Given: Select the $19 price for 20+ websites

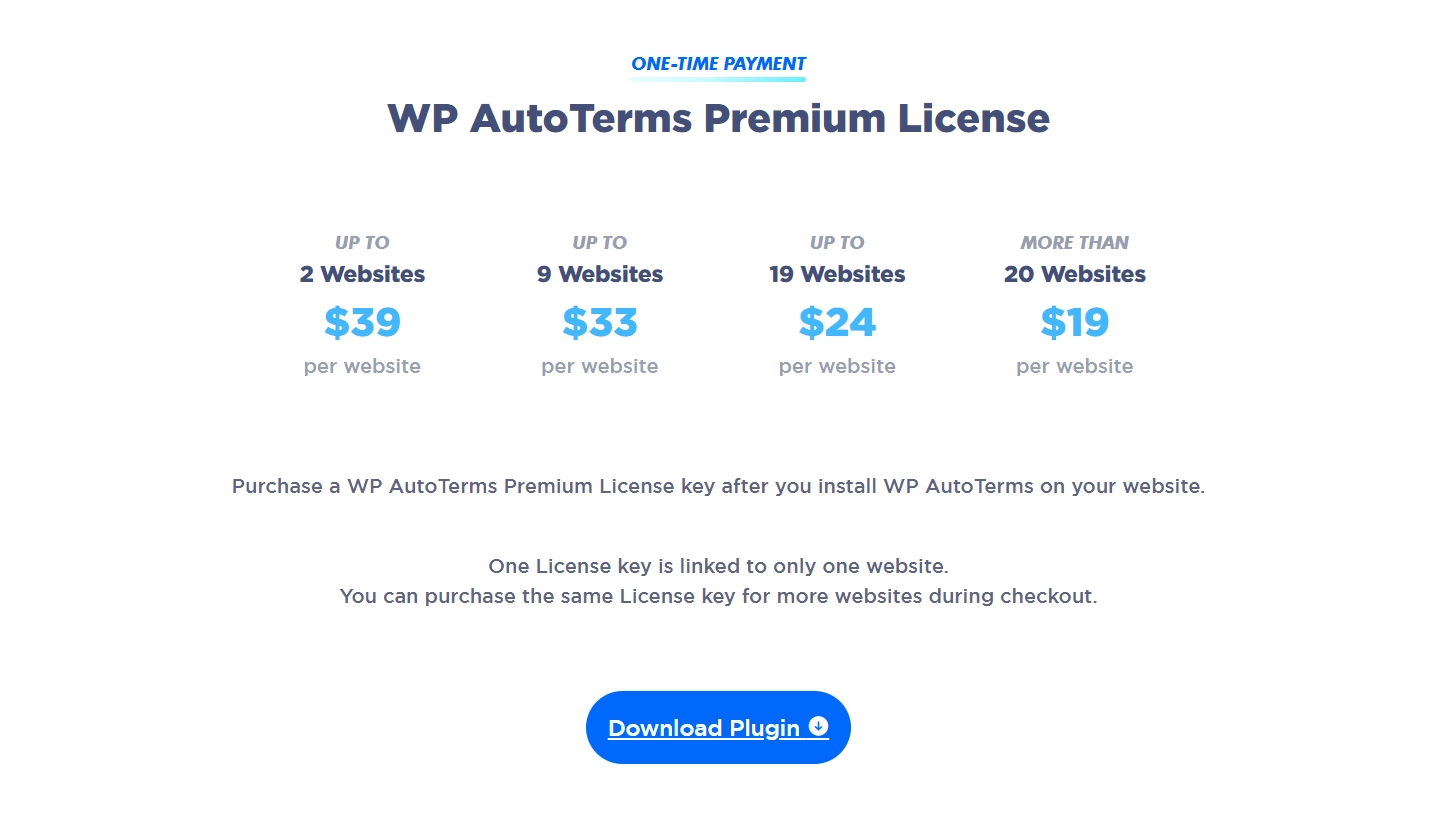Looking at the screenshot, I should (1074, 322).
